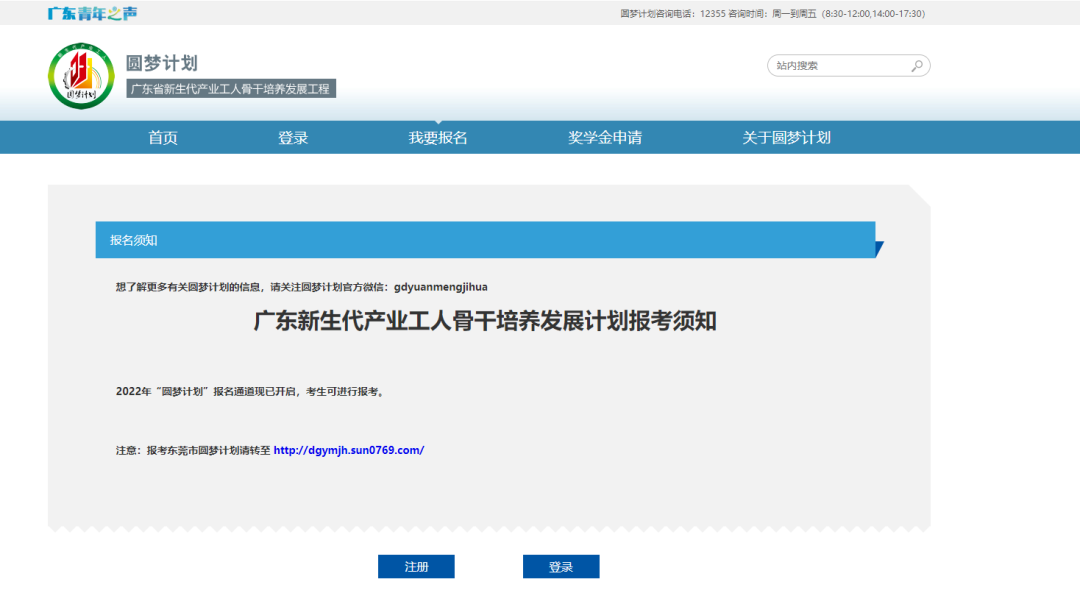Click the 圆梦计划 site title text
The height and width of the screenshot is (607, 1080).
[x=162, y=63]
